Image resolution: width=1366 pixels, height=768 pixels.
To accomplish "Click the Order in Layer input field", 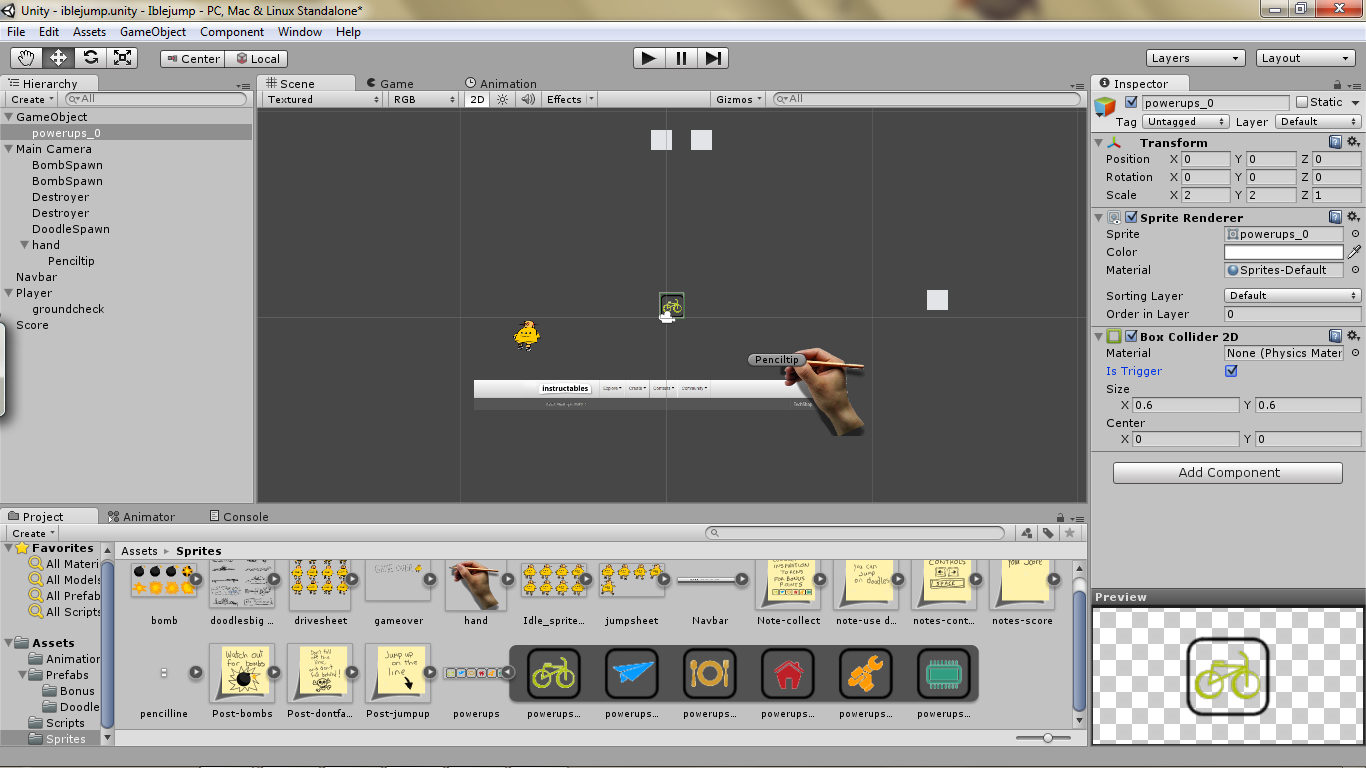I will (x=1292, y=314).
